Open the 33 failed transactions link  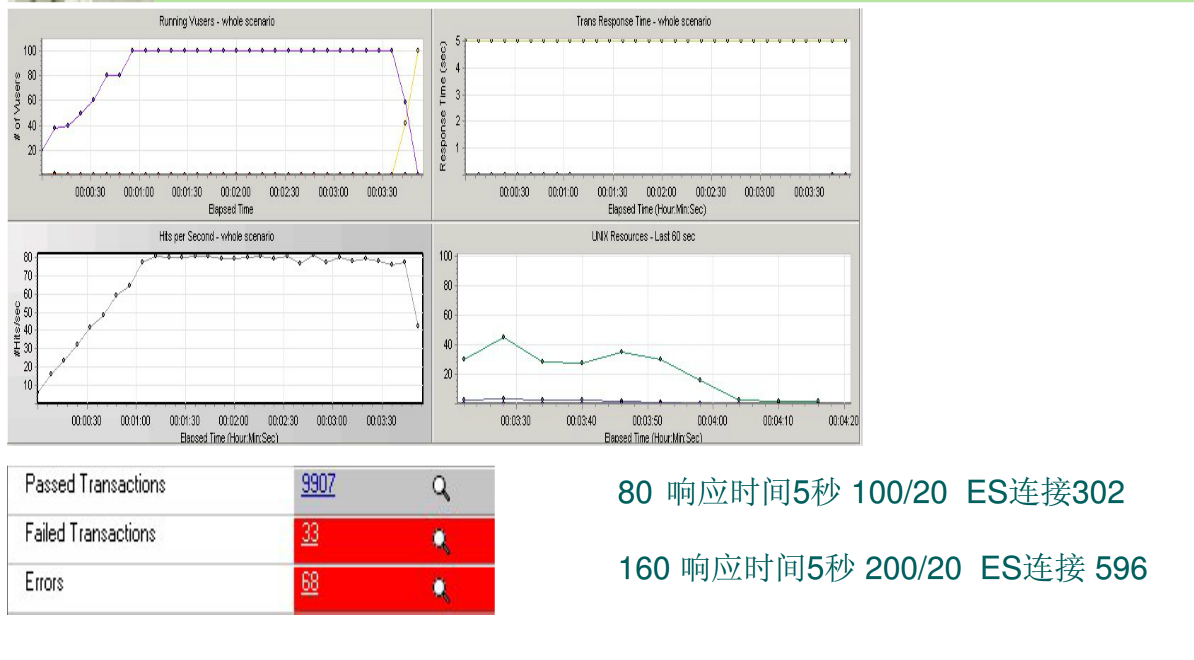tap(310, 534)
